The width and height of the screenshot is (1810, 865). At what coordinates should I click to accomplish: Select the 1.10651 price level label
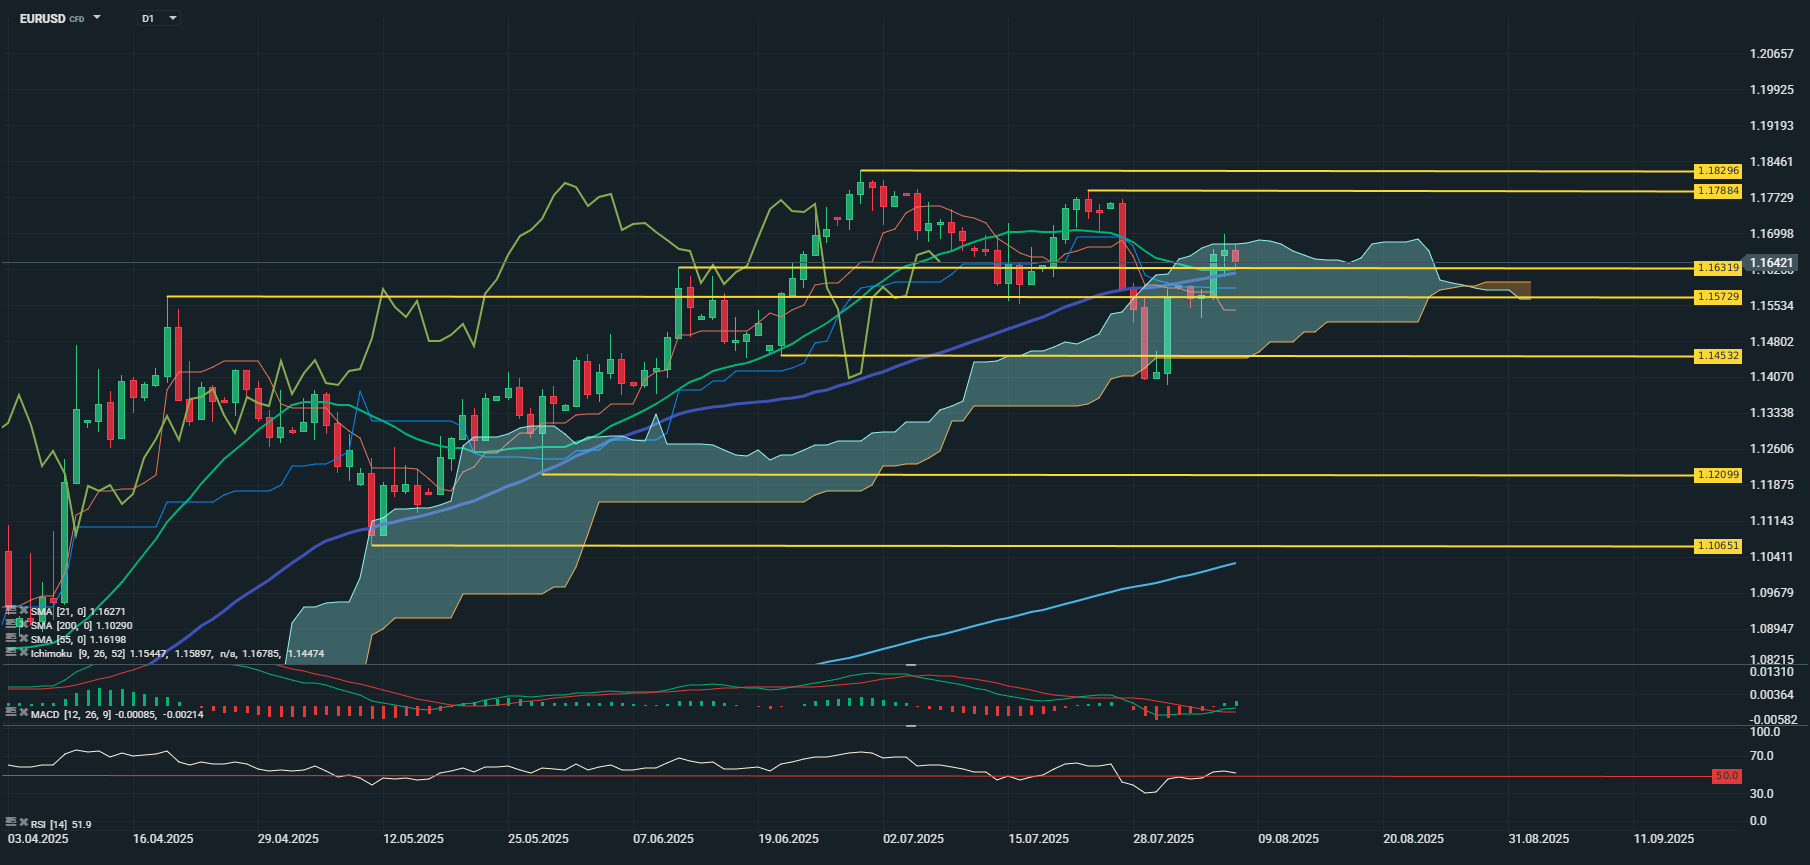click(x=1718, y=546)
